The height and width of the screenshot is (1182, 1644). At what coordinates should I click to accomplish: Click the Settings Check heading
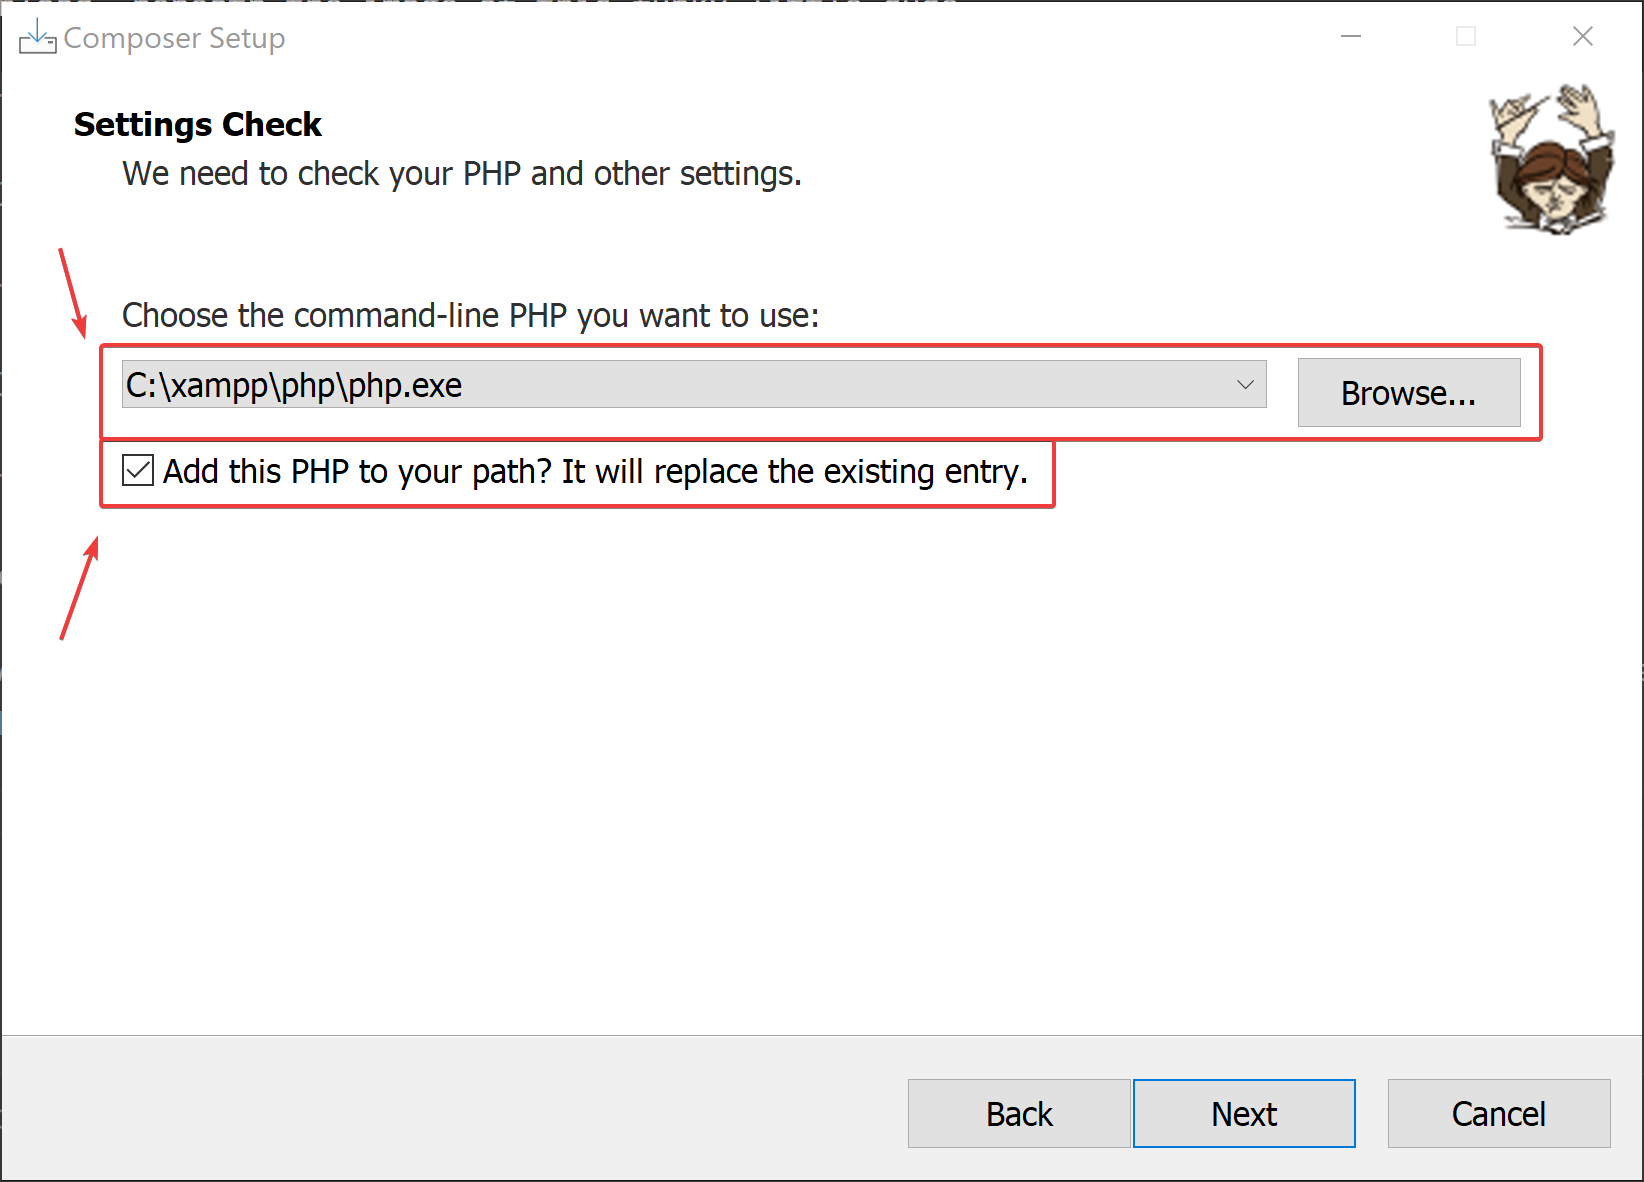tap(198, 124)
